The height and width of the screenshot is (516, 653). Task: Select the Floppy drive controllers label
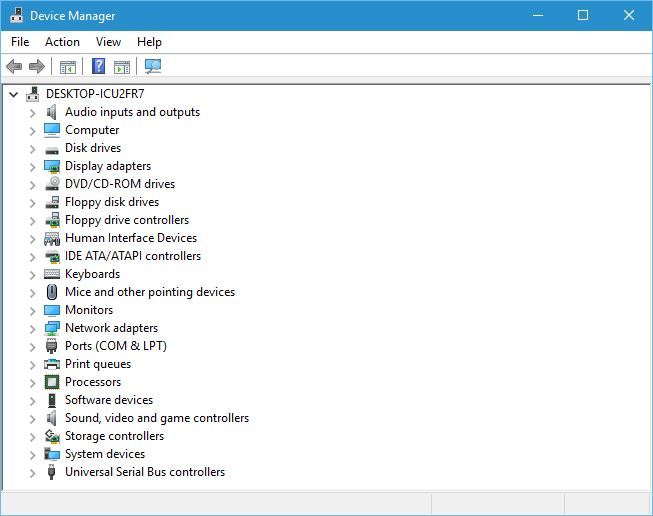click(x=127, y=220)
